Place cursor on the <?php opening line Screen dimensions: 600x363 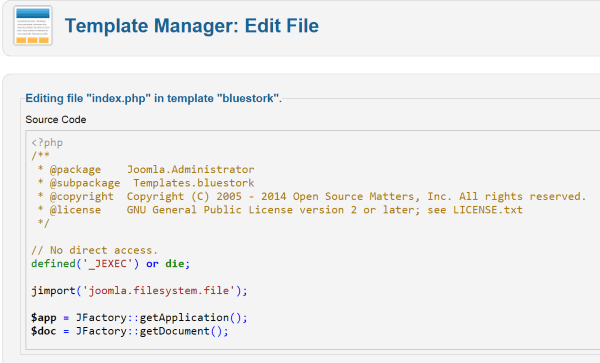coord(47,143)
